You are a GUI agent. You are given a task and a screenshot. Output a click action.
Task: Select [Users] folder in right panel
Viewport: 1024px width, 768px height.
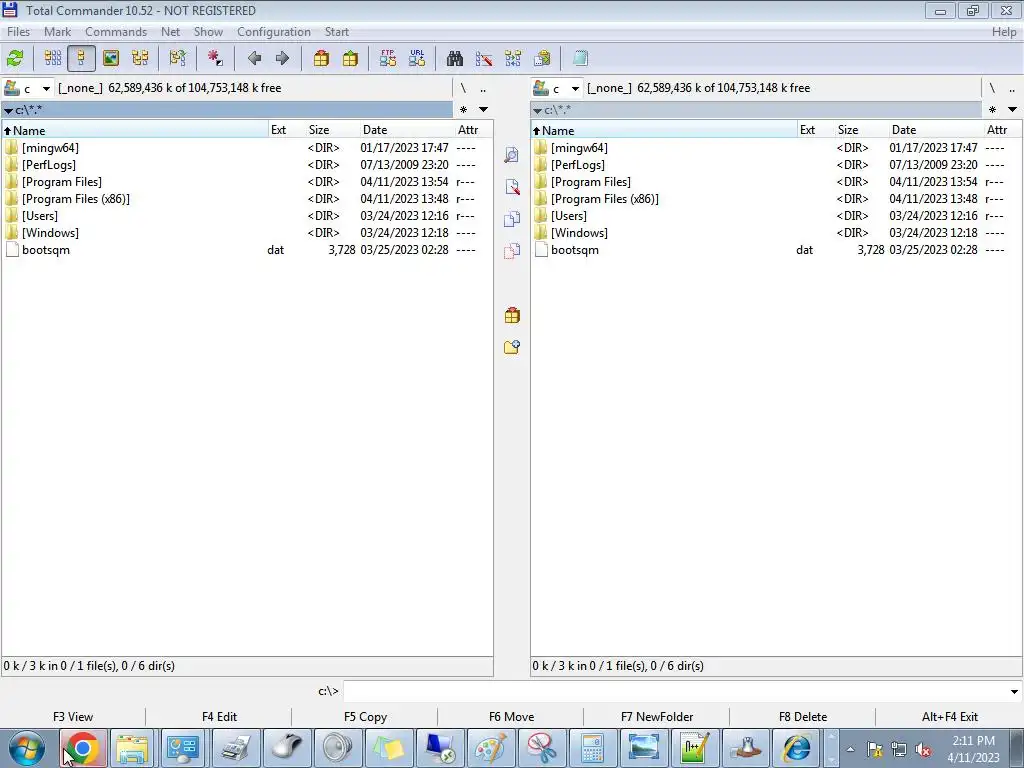tap(776, 216)
